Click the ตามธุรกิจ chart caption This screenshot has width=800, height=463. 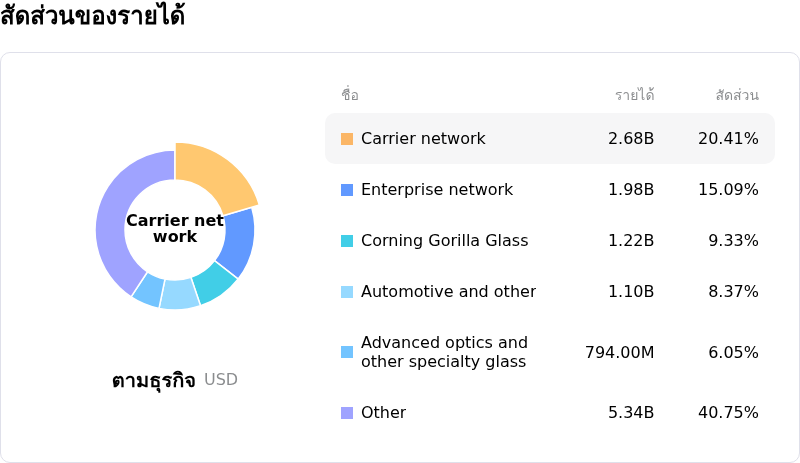(x=153, y=380)
